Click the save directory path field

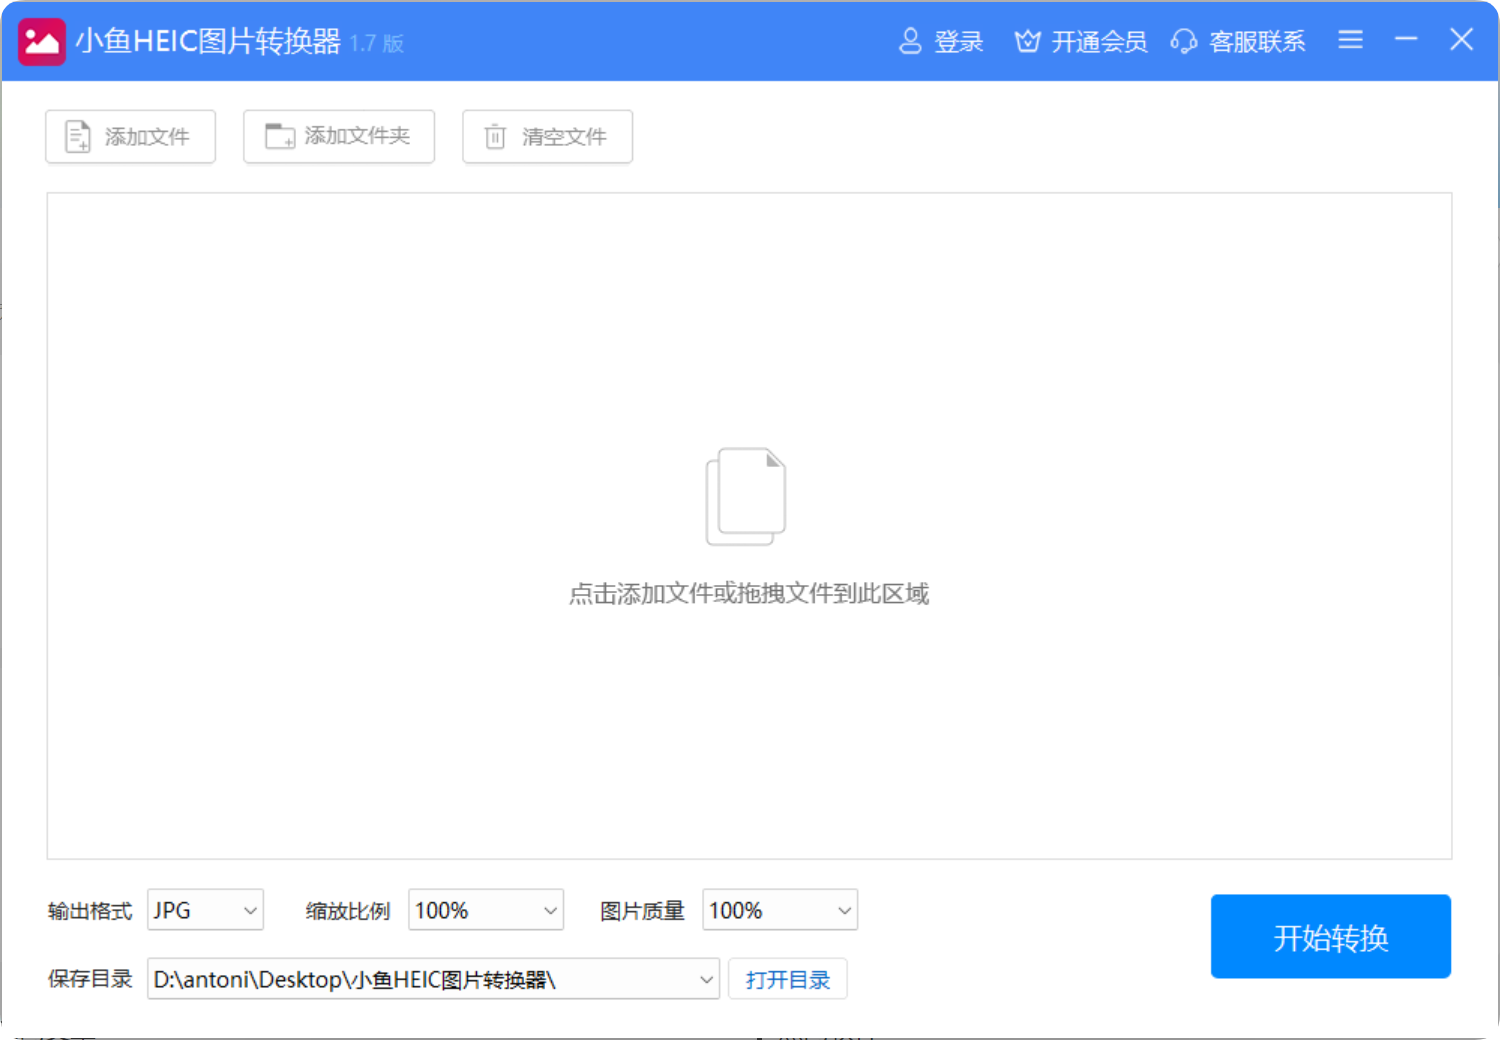point(420,979)
